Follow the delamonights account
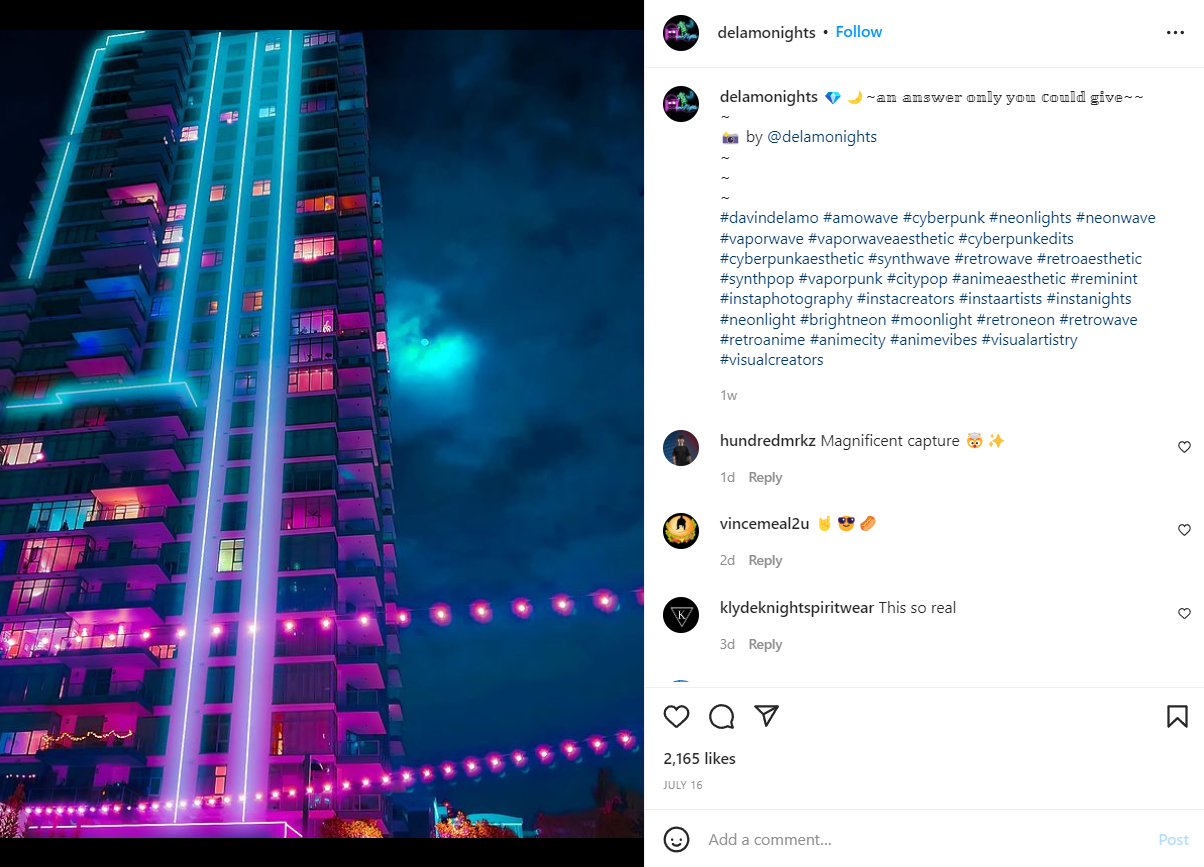 coord(859,32)
